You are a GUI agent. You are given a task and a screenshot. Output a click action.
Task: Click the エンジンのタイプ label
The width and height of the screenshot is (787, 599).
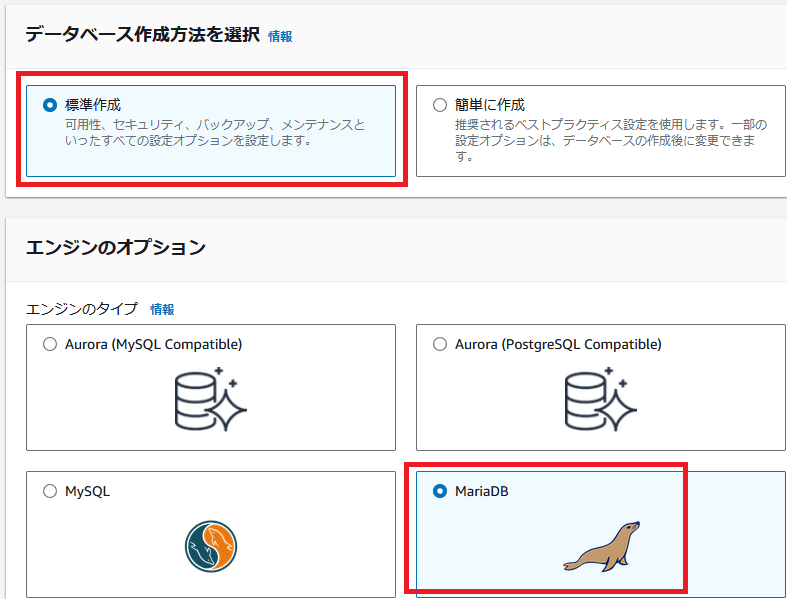pos(82,309)
